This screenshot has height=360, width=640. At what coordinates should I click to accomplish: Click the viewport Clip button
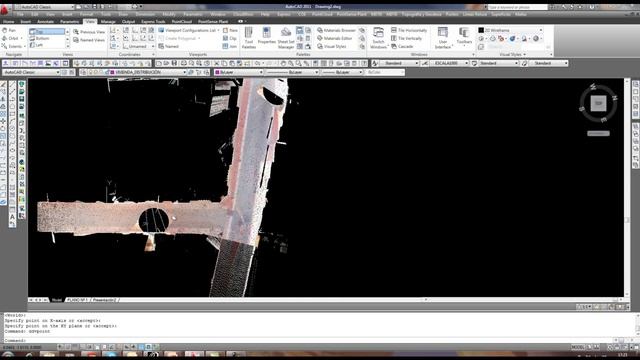click(x=229, y=38)
